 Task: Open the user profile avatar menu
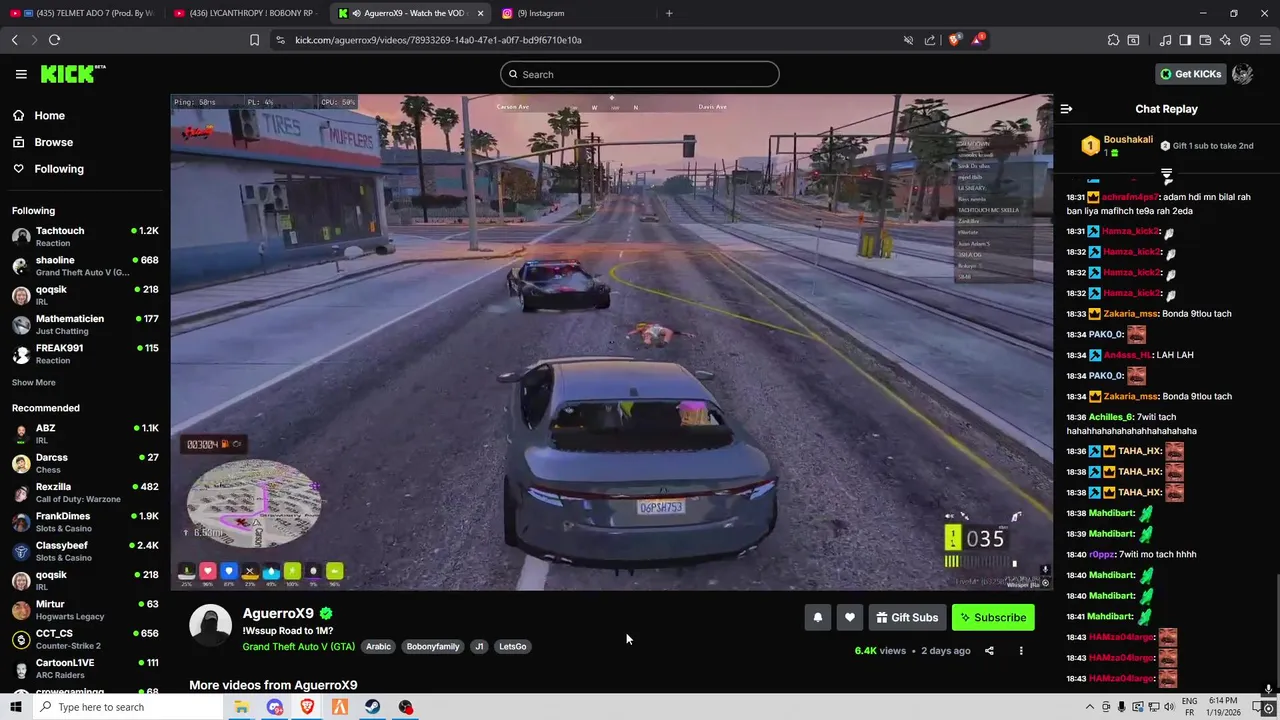(1242, 74)
